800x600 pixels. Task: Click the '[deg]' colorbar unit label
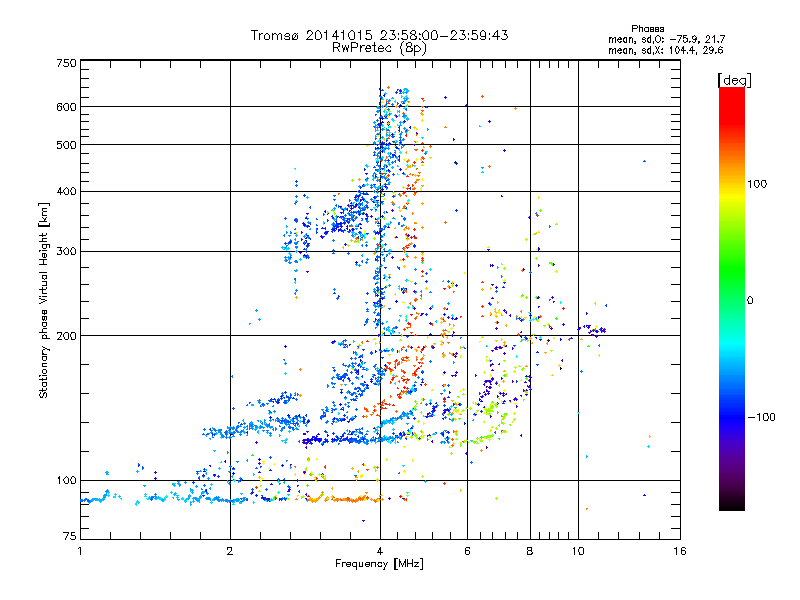coord(734,80)
